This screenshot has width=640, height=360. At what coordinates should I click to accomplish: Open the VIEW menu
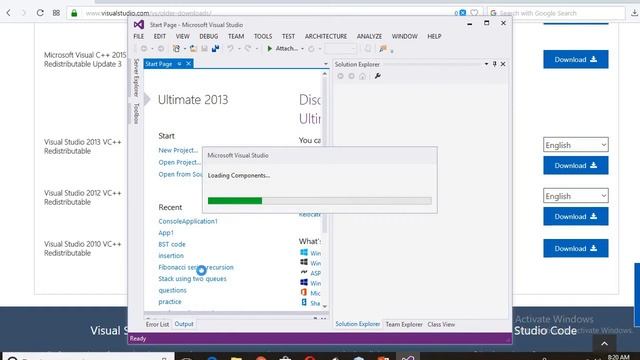coord(182,36)
